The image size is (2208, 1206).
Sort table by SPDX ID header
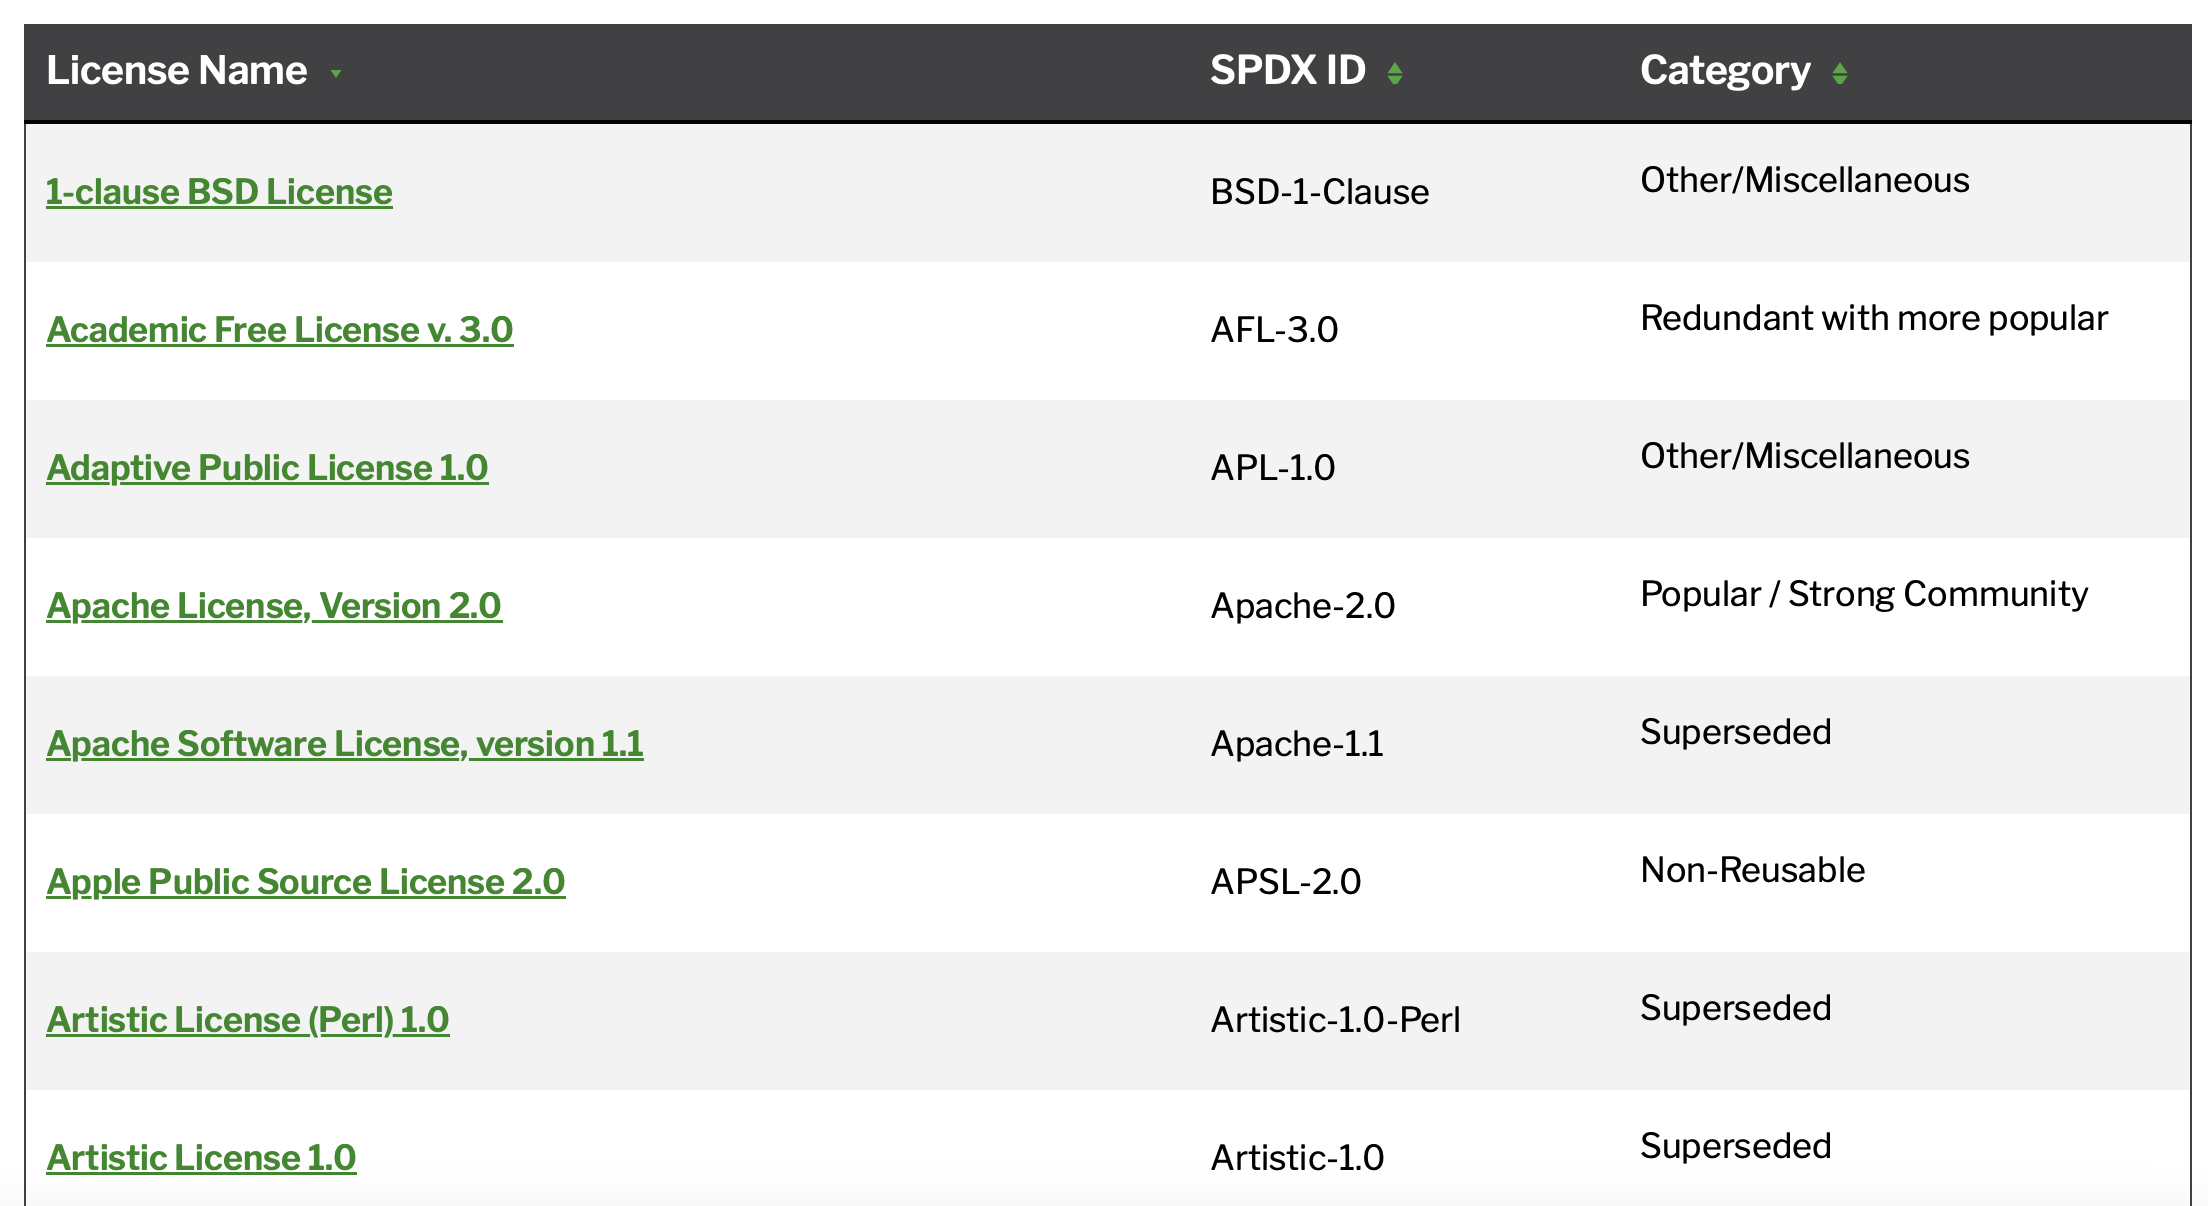[x=1287, y=71]
